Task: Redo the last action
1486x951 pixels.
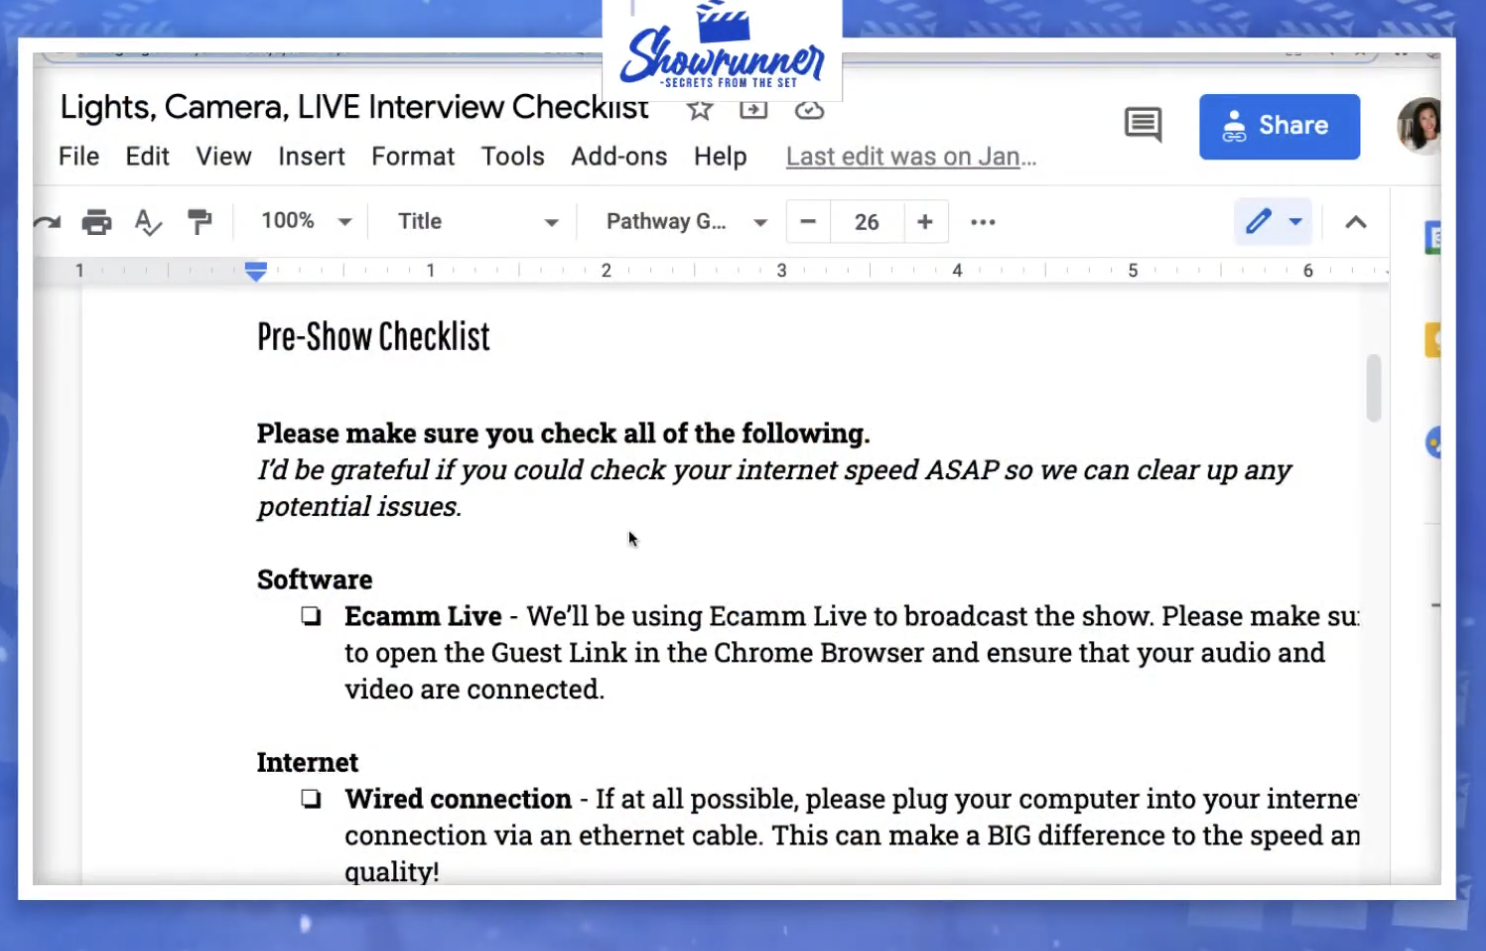Action: (x=46, y=221)
